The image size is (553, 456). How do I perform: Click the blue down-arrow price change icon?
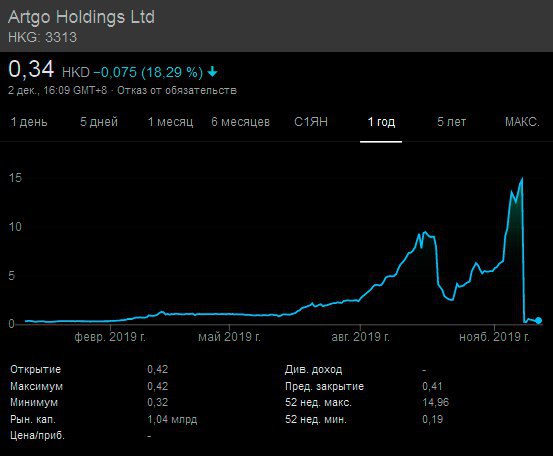point(212,72)
